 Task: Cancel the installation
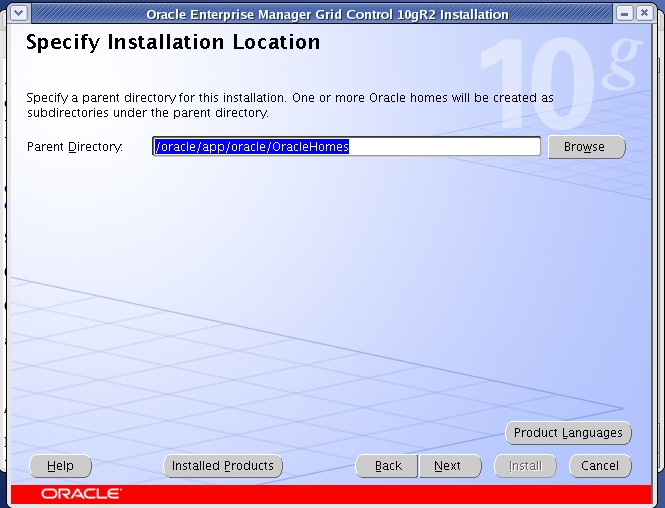coord(600,466)
